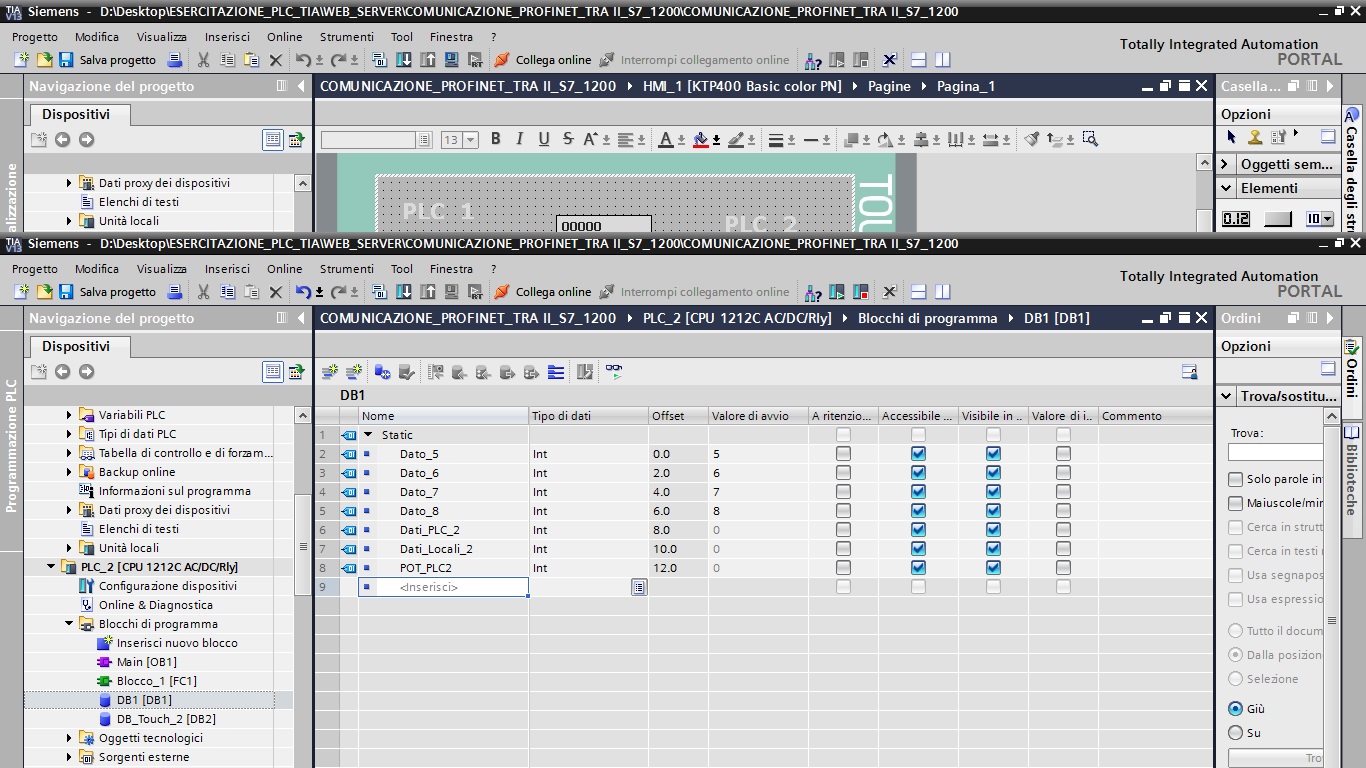Open Online menu in the lower window
Viewport: 1366px width, 768px height.
coord(284,269)
